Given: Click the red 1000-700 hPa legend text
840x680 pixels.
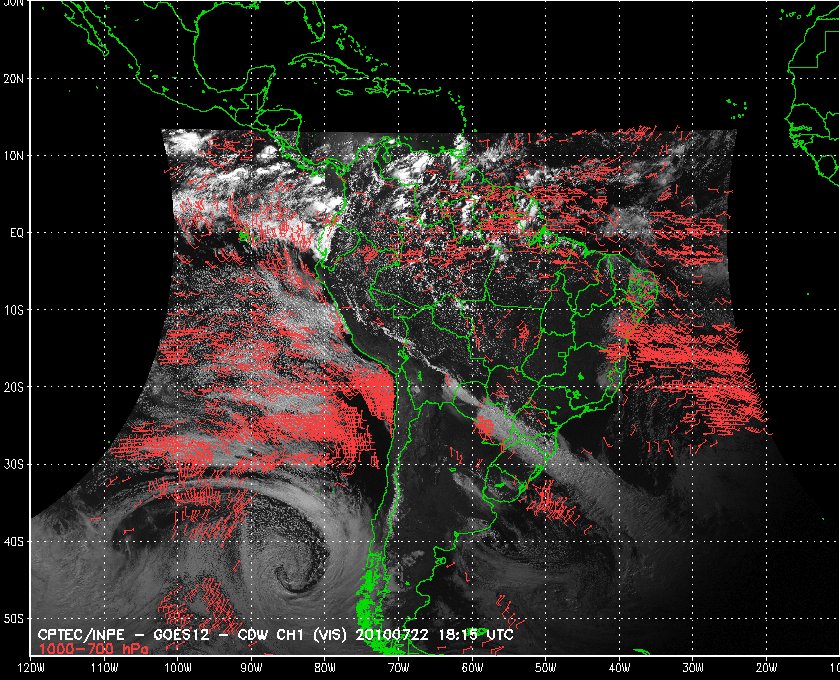Looking at the screenshot, I should (x=93, y=649).
